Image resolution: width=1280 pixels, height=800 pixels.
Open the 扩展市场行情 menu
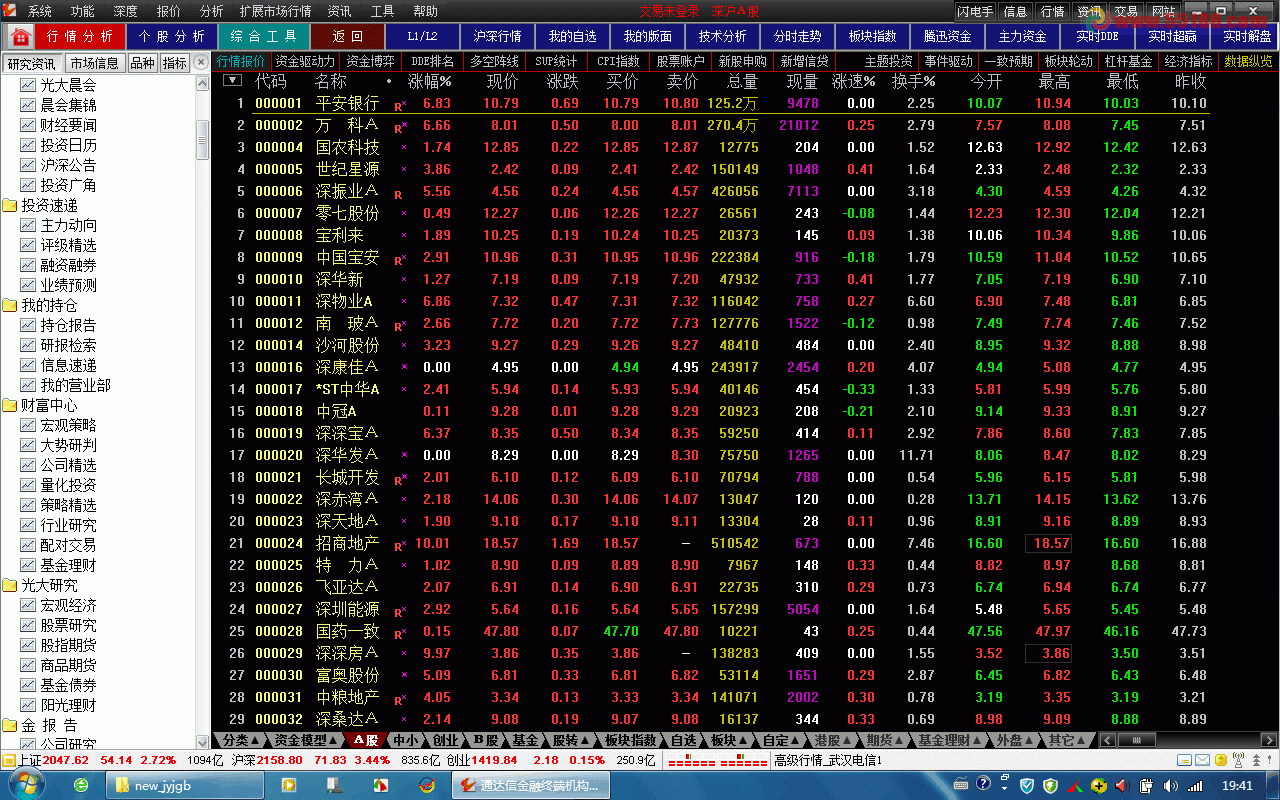pyautogui.click(x=276, y=12)
